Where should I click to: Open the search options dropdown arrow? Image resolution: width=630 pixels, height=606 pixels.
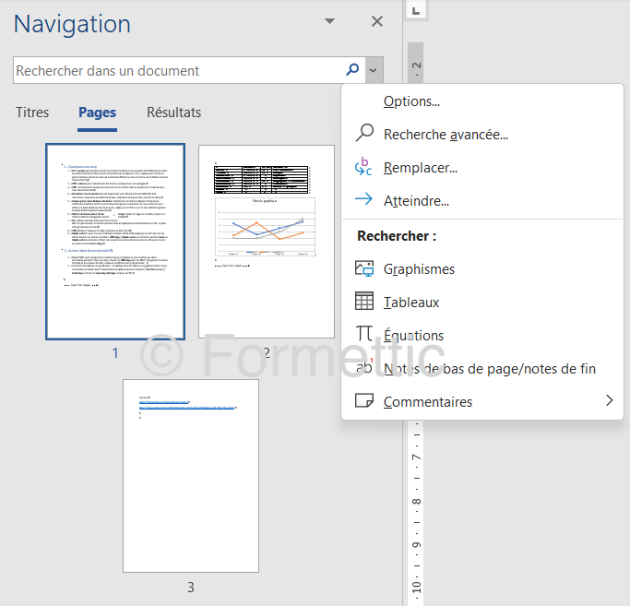(373, 70)
